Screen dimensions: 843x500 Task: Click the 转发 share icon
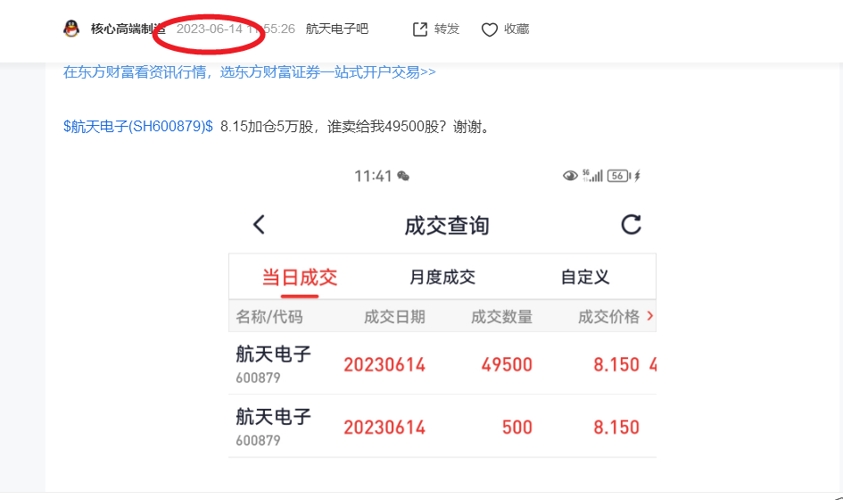420,29
